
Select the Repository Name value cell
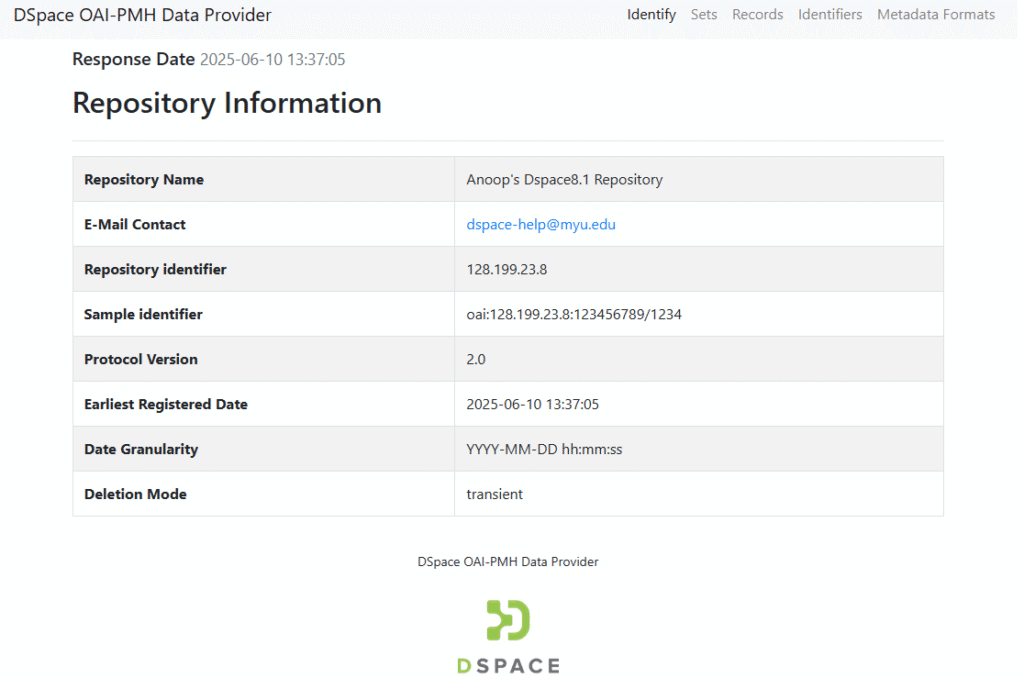(x=699, y=179)
